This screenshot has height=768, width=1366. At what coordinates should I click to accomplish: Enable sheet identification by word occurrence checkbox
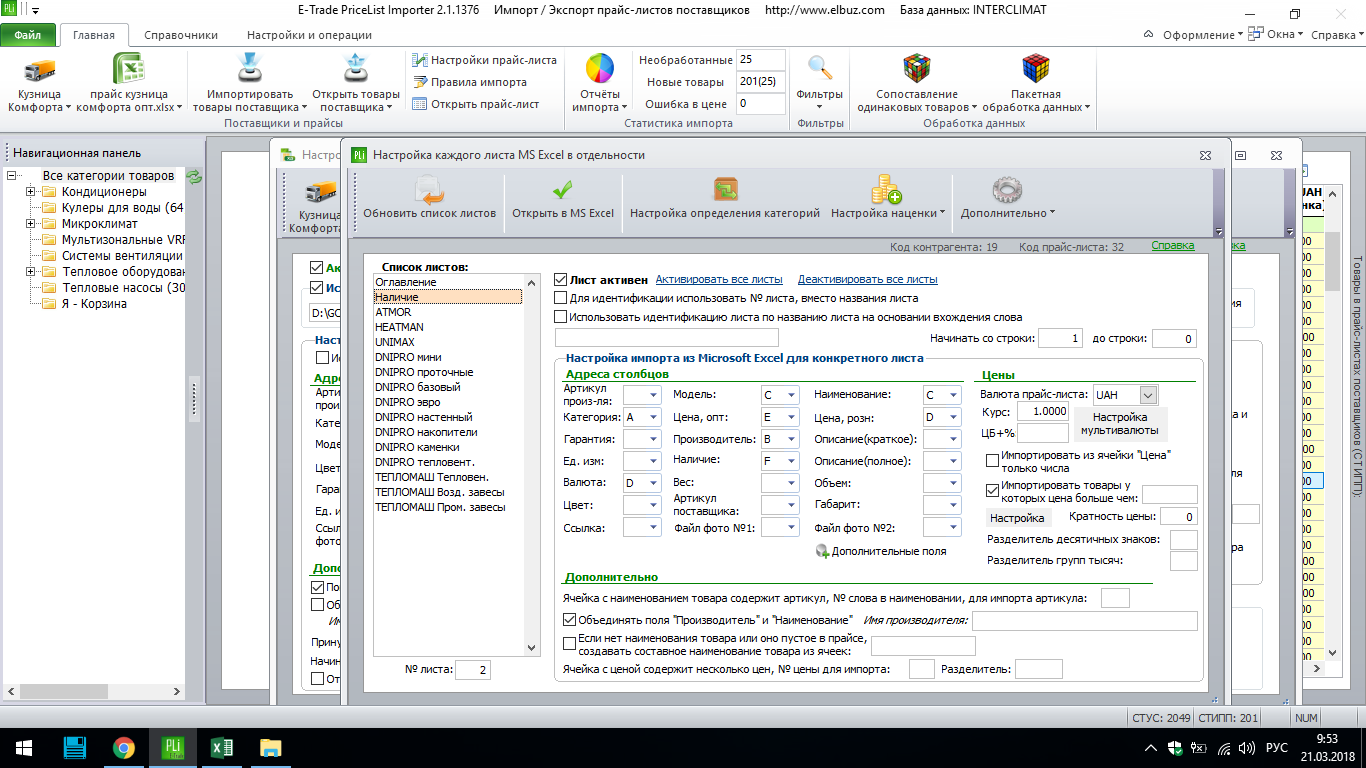coord(561,317)
